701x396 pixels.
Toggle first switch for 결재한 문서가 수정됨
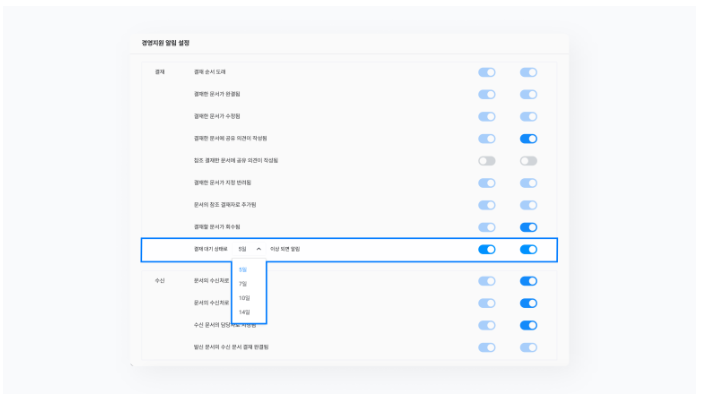(487, 117)
